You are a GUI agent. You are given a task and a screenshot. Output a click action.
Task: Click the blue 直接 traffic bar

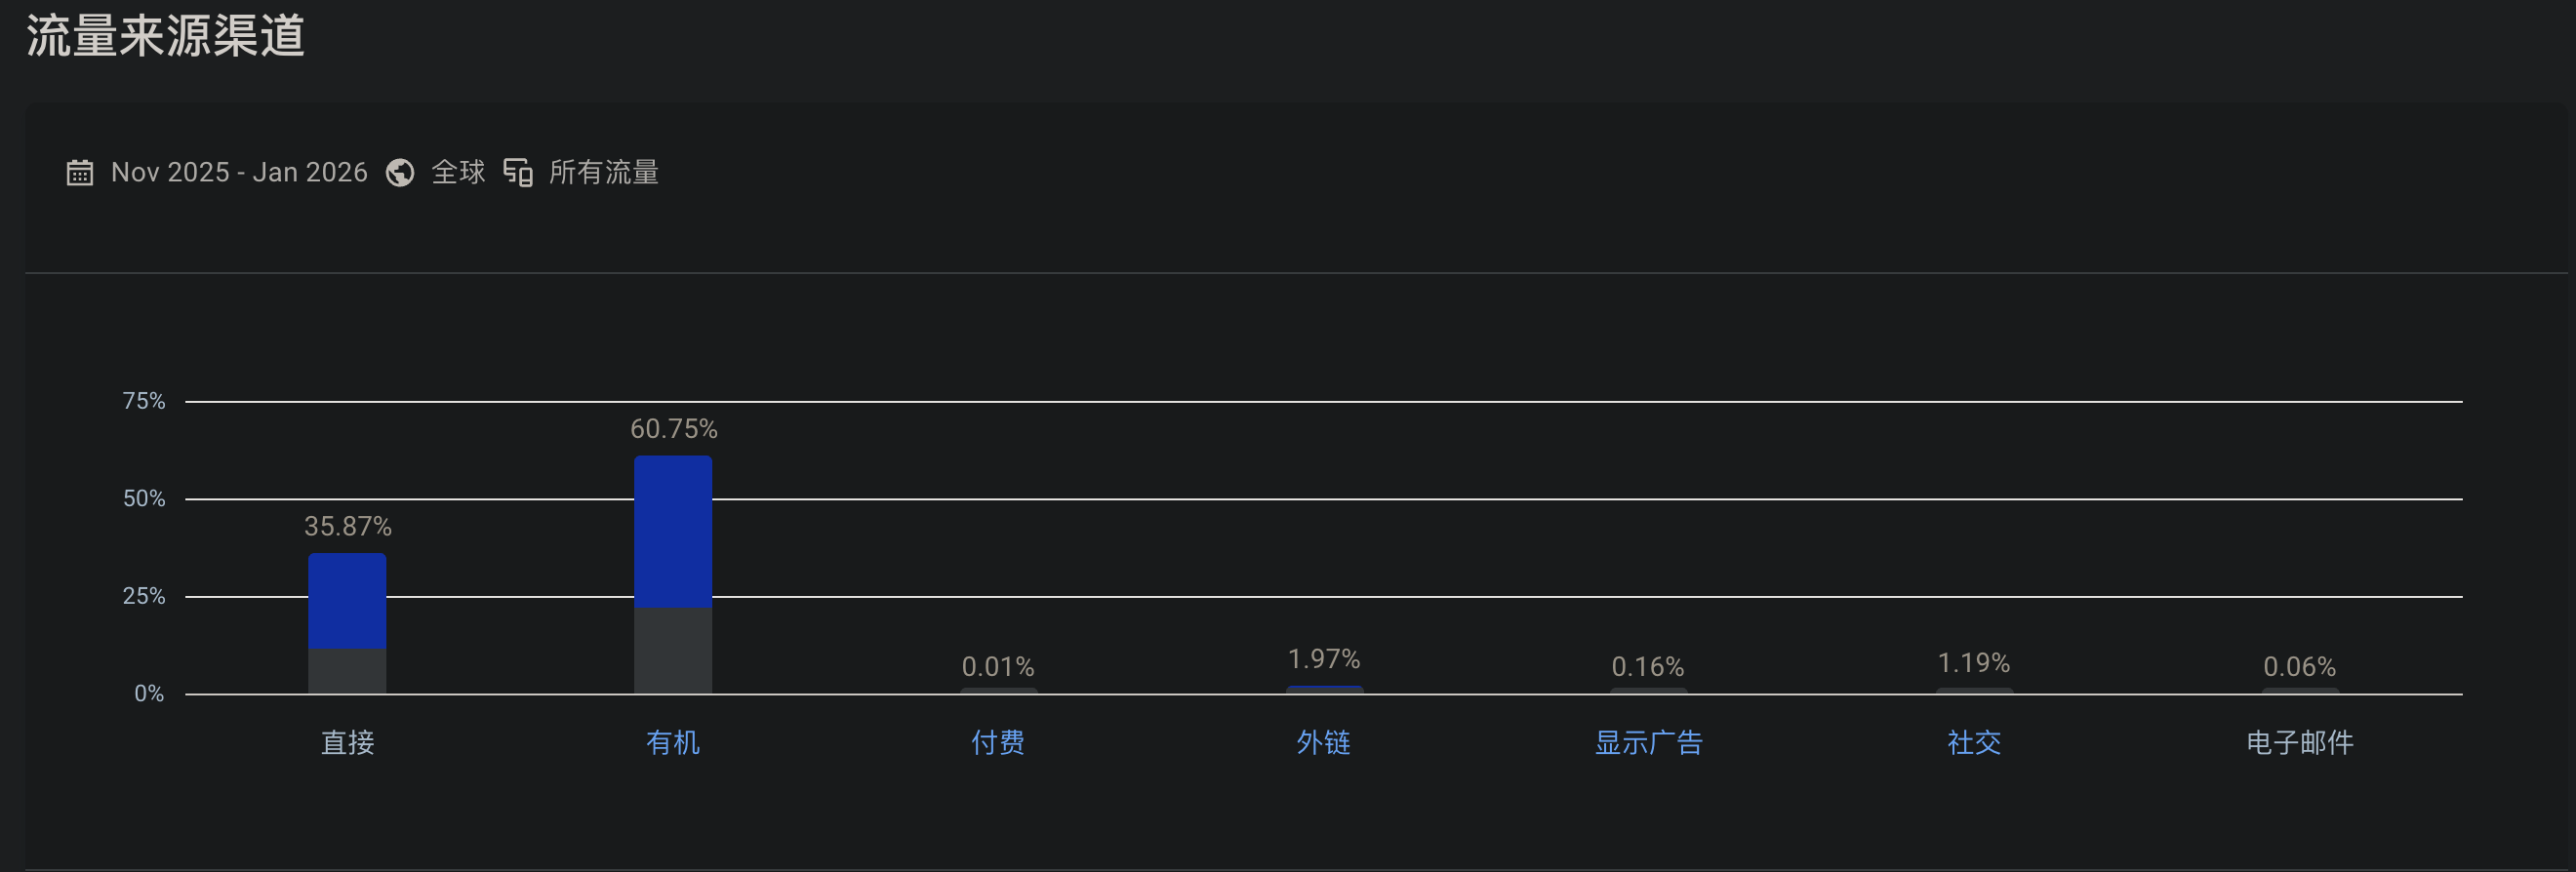pos(347,600)
